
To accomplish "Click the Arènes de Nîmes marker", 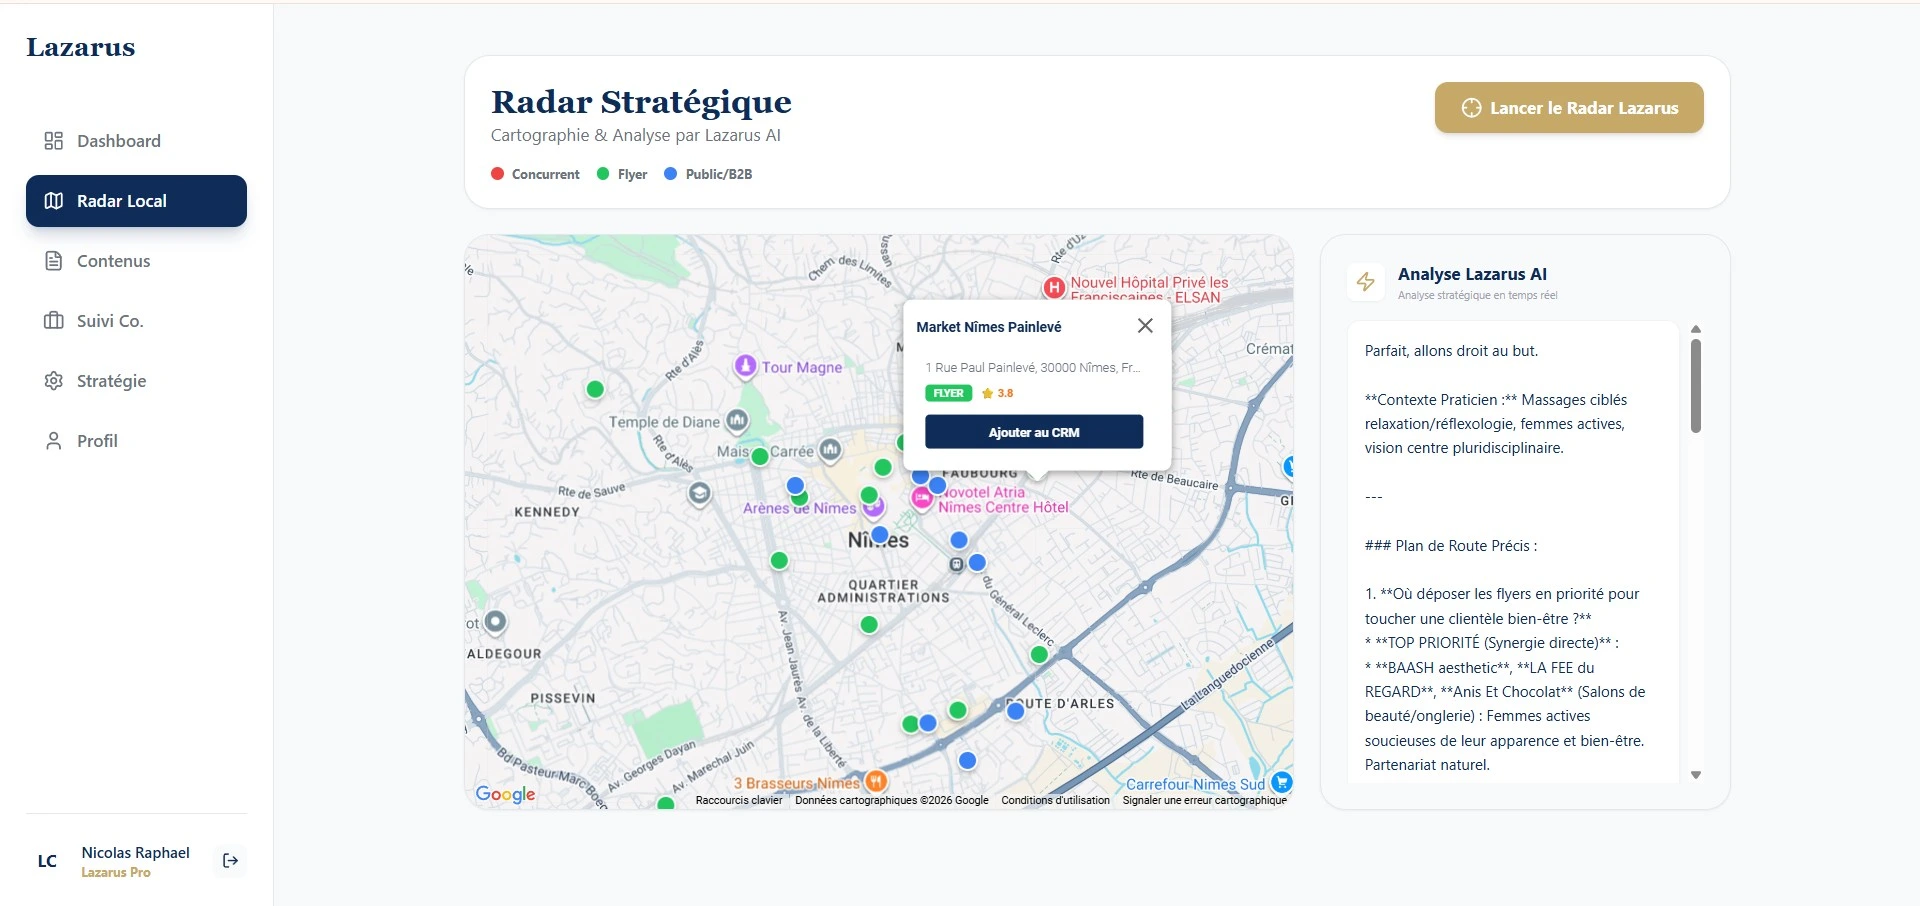I will tap(874, 508).
